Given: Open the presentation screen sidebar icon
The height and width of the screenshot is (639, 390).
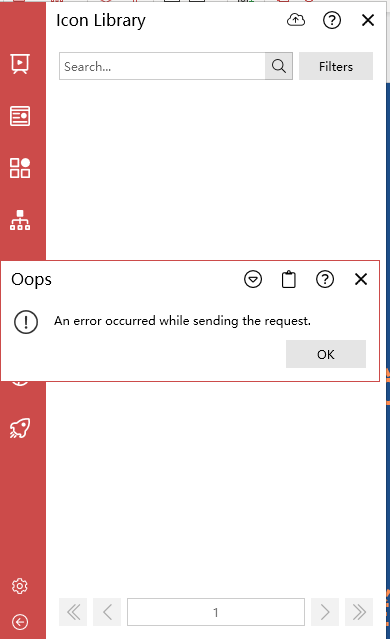Looking at the screenshot, I should tap(20, 64).
